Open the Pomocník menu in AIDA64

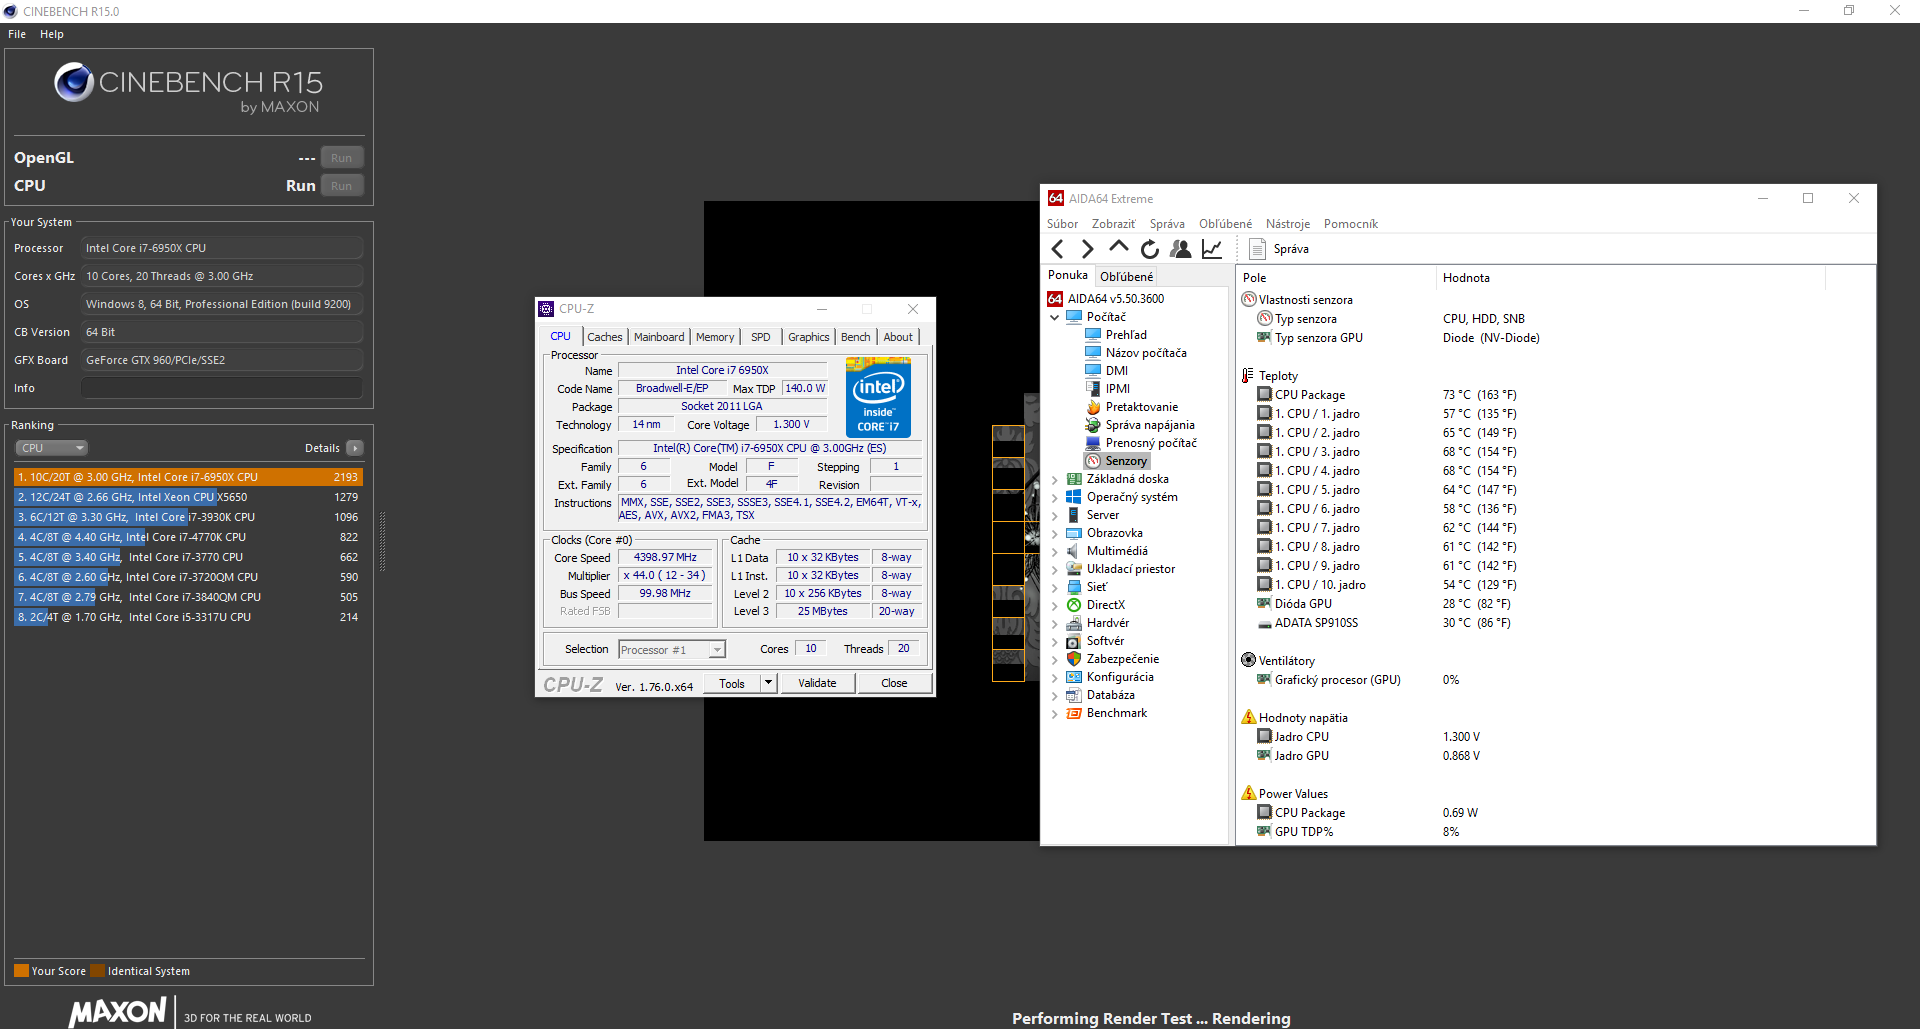pos(1350,224)
